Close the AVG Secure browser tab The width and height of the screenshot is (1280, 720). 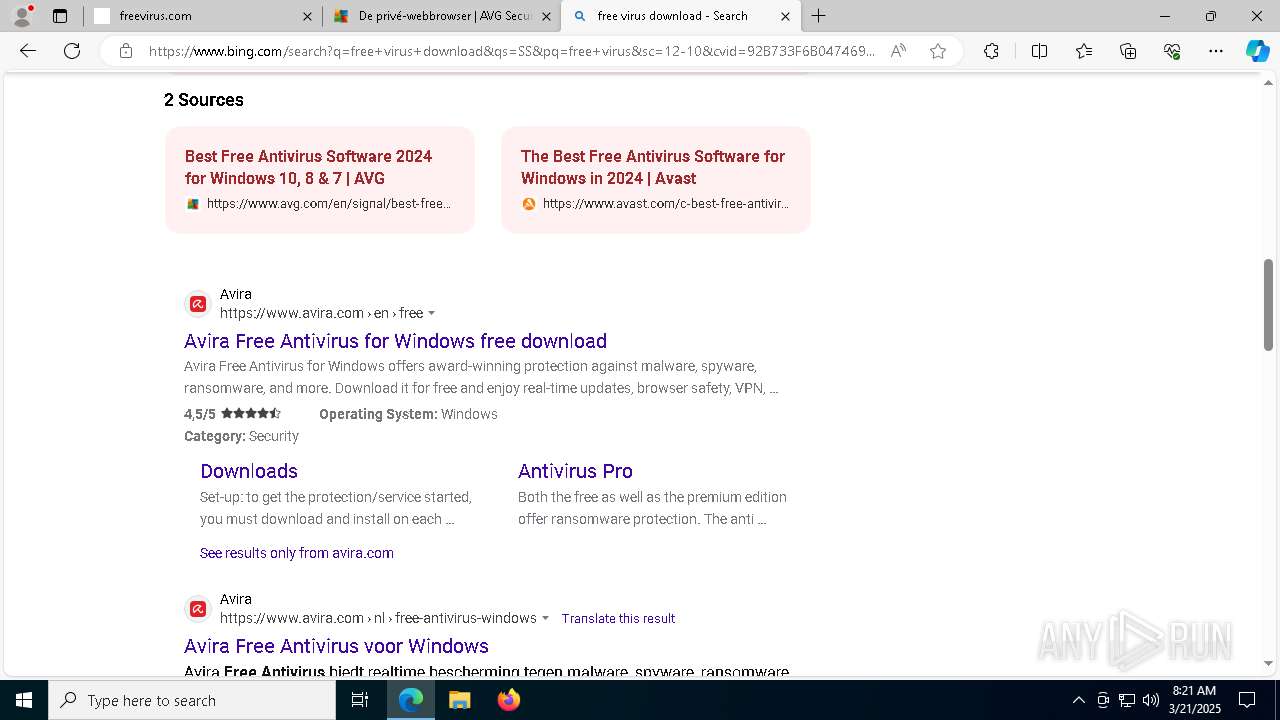click(x=546, y=16)
